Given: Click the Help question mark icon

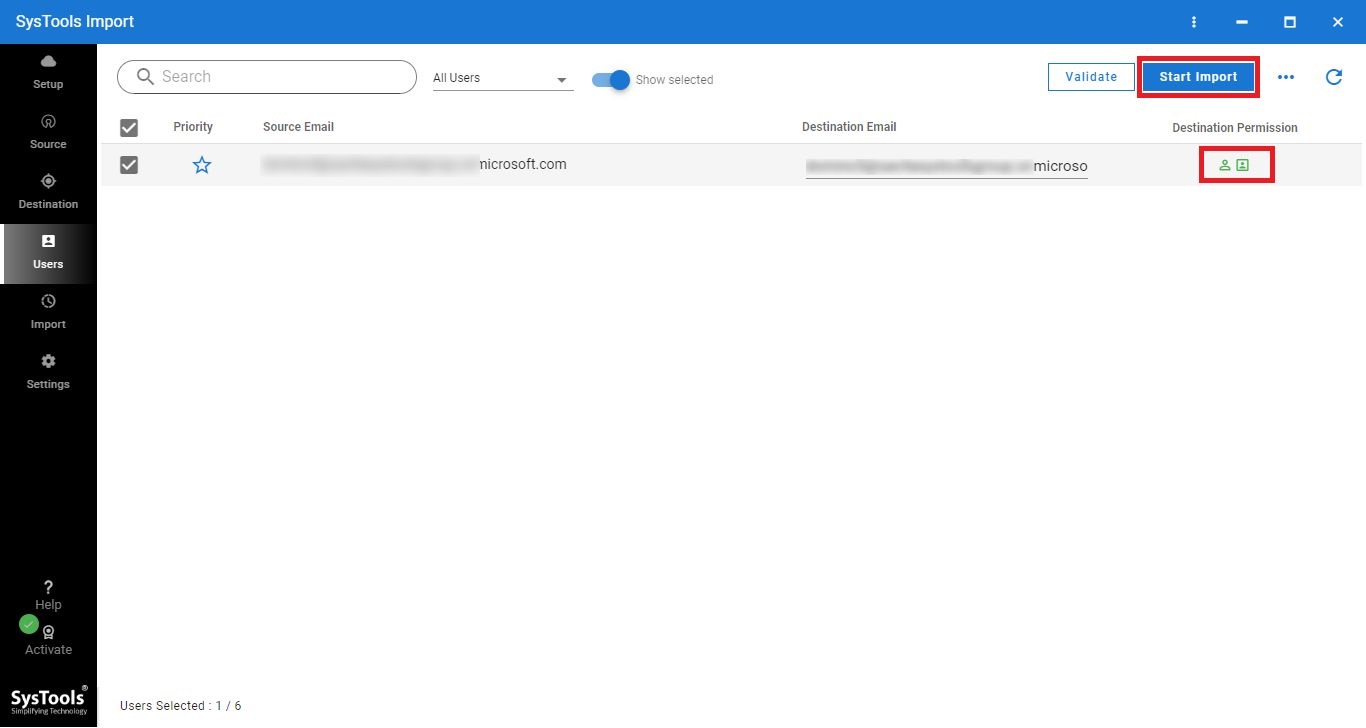Looking at the screenshot, I should (x=48, y=587).
